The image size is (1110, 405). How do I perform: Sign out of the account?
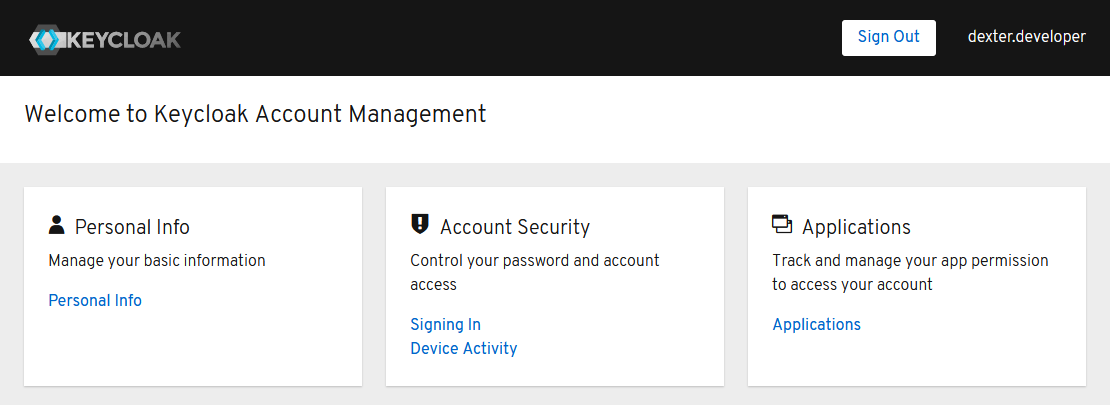pyautogui.click(x=888, y=37)
